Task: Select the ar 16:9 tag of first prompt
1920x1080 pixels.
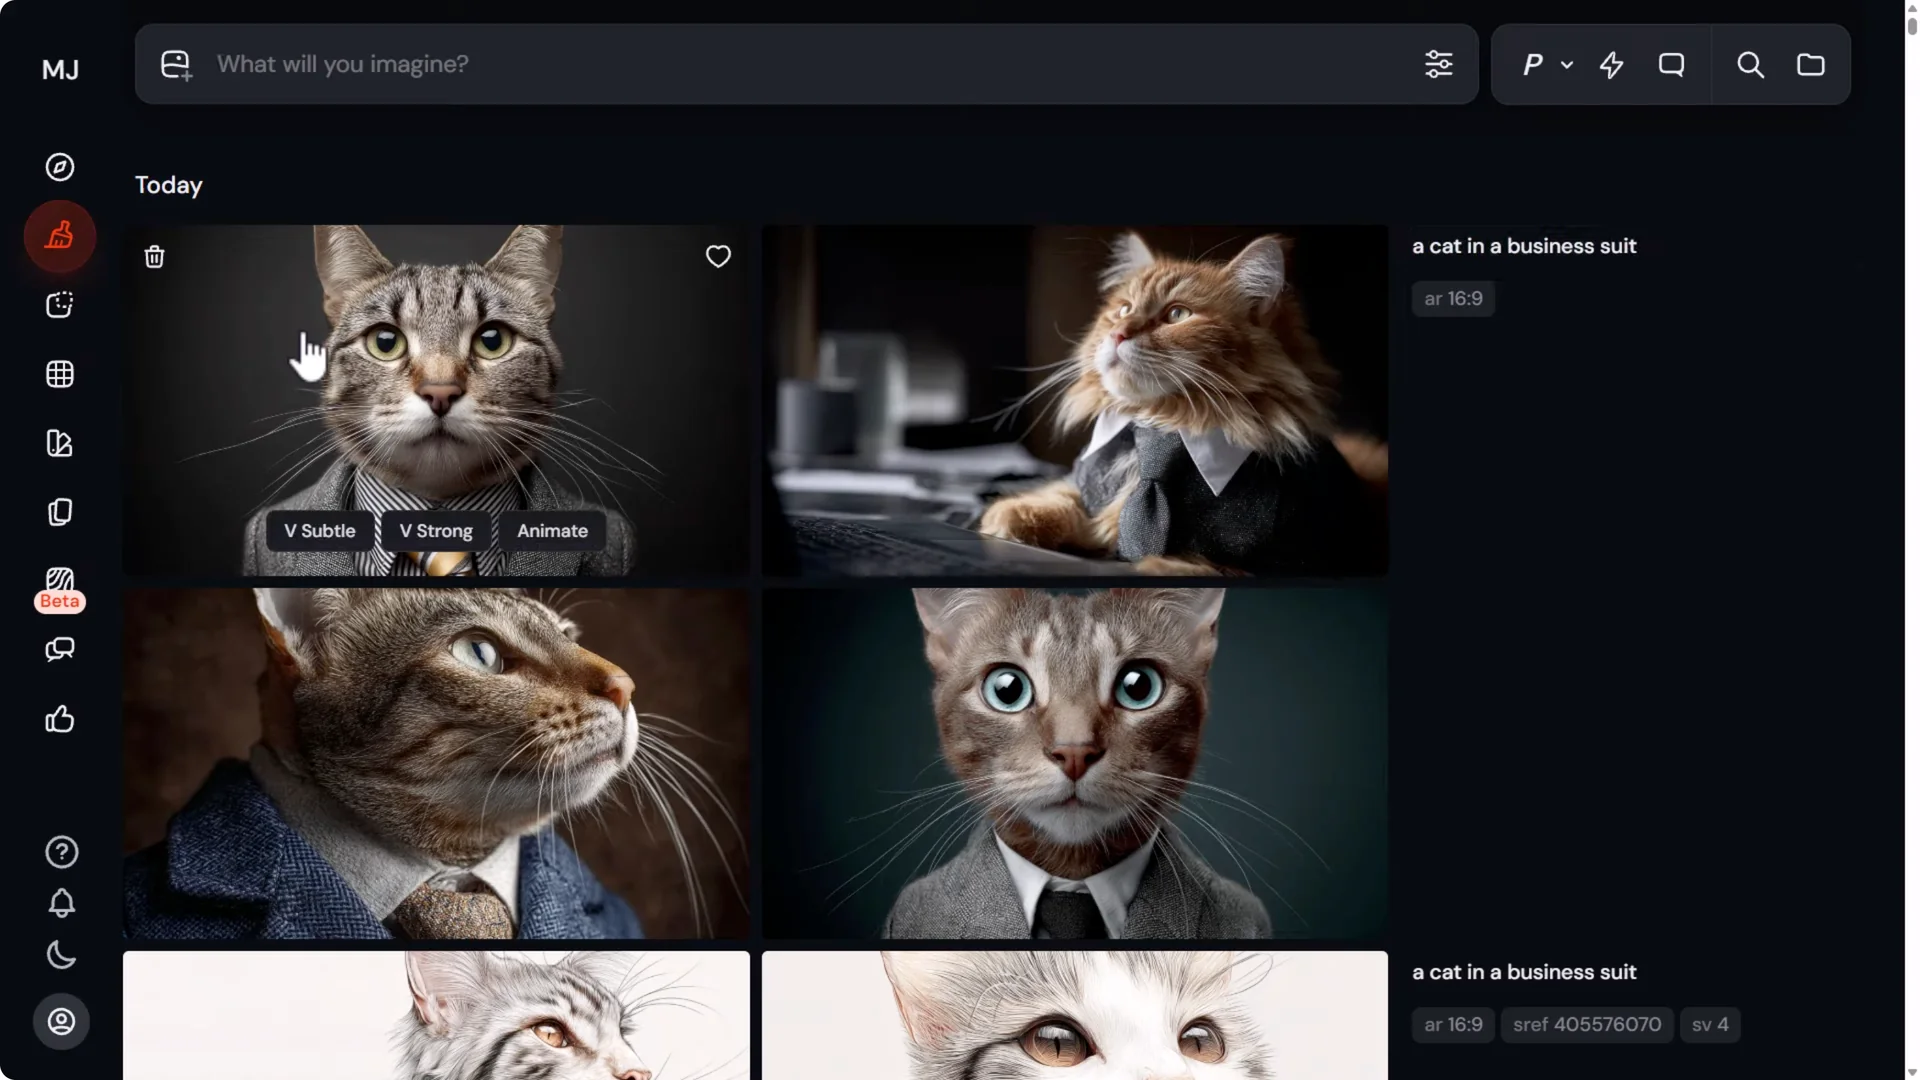Action: (x=1452, y=299)
